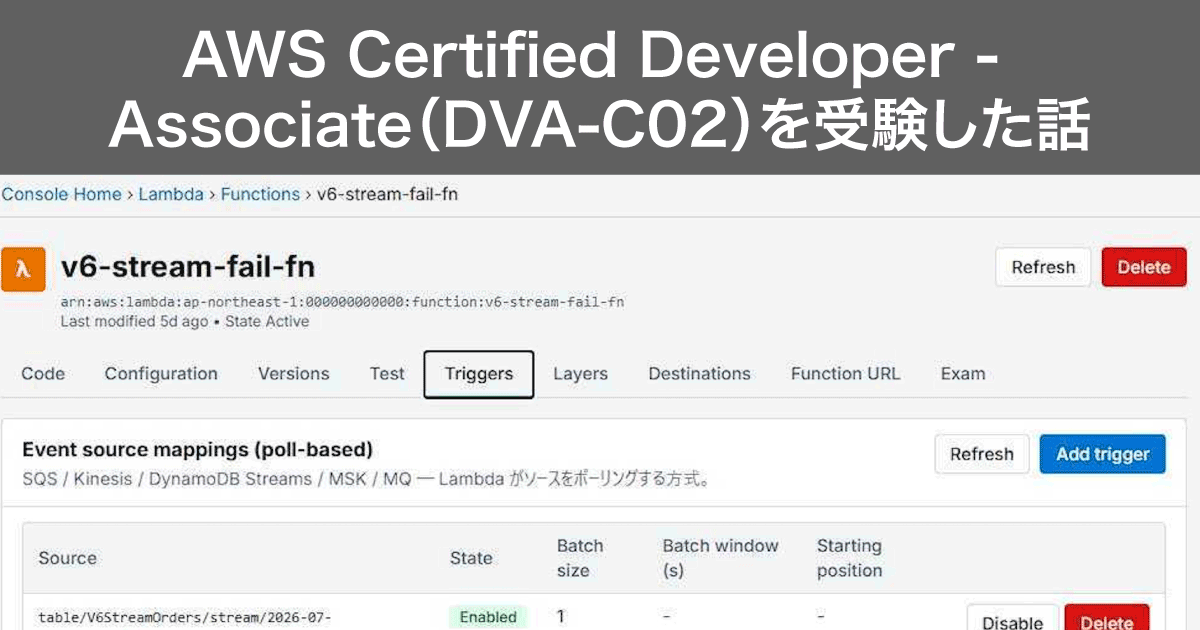Go to Lambda breadcrumb link
Screen dimensions: 1200x630
pos(171,194)
